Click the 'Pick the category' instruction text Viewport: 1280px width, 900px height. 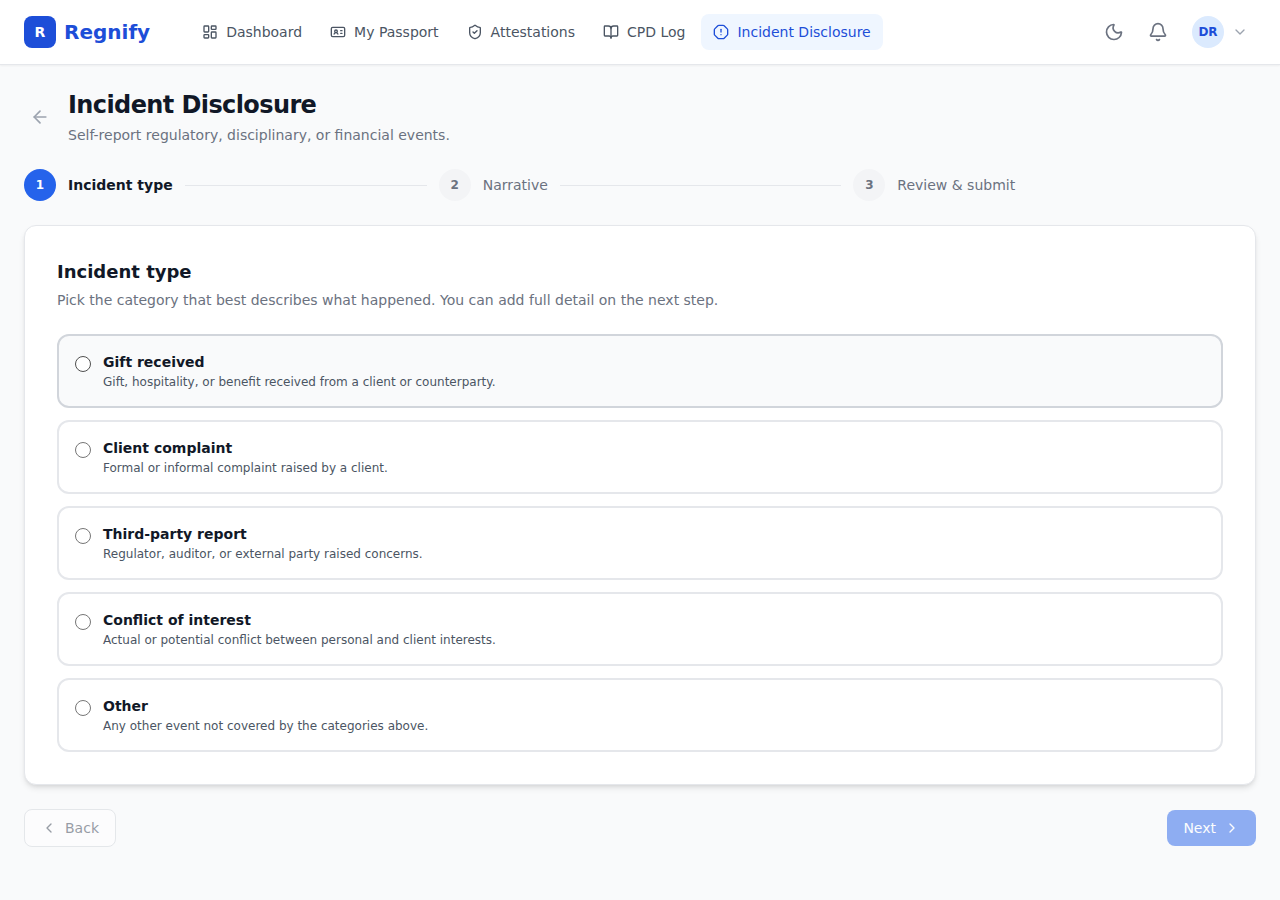(x=387, y=300)
